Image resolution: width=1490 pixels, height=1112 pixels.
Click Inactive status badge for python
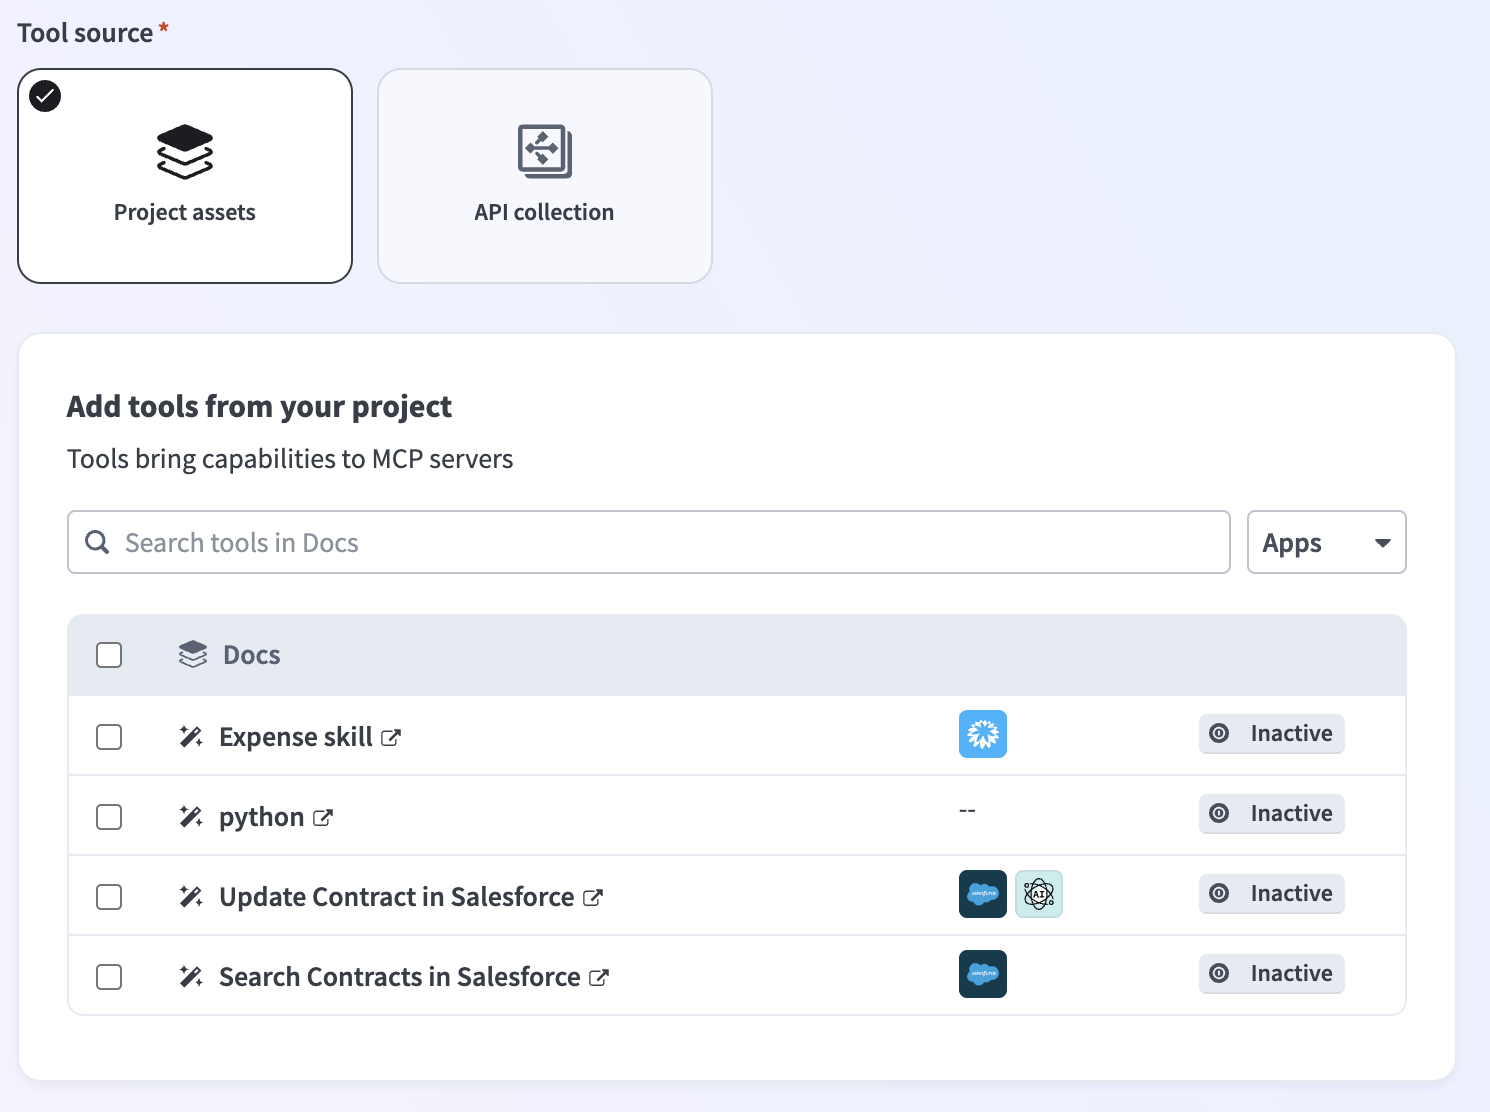pyautogui.click(x=1271, y=814)
